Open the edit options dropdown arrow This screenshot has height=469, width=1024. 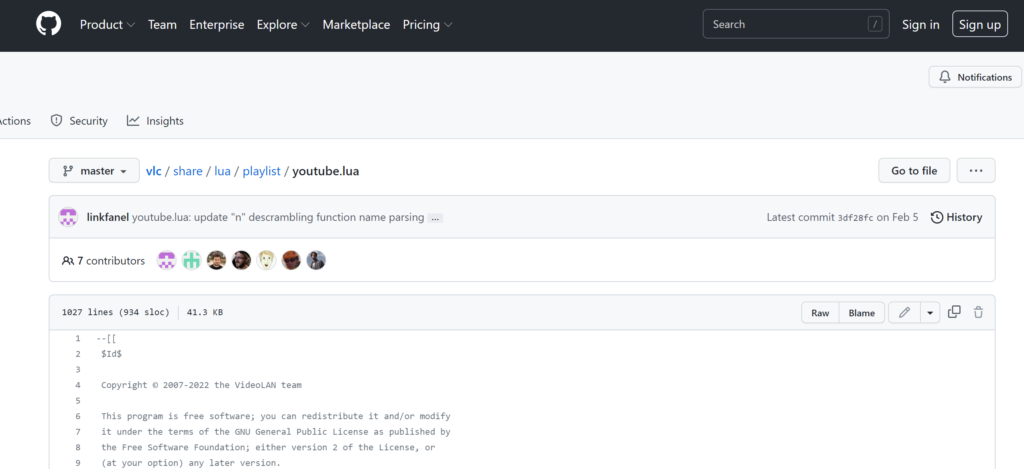coord(931,313)
